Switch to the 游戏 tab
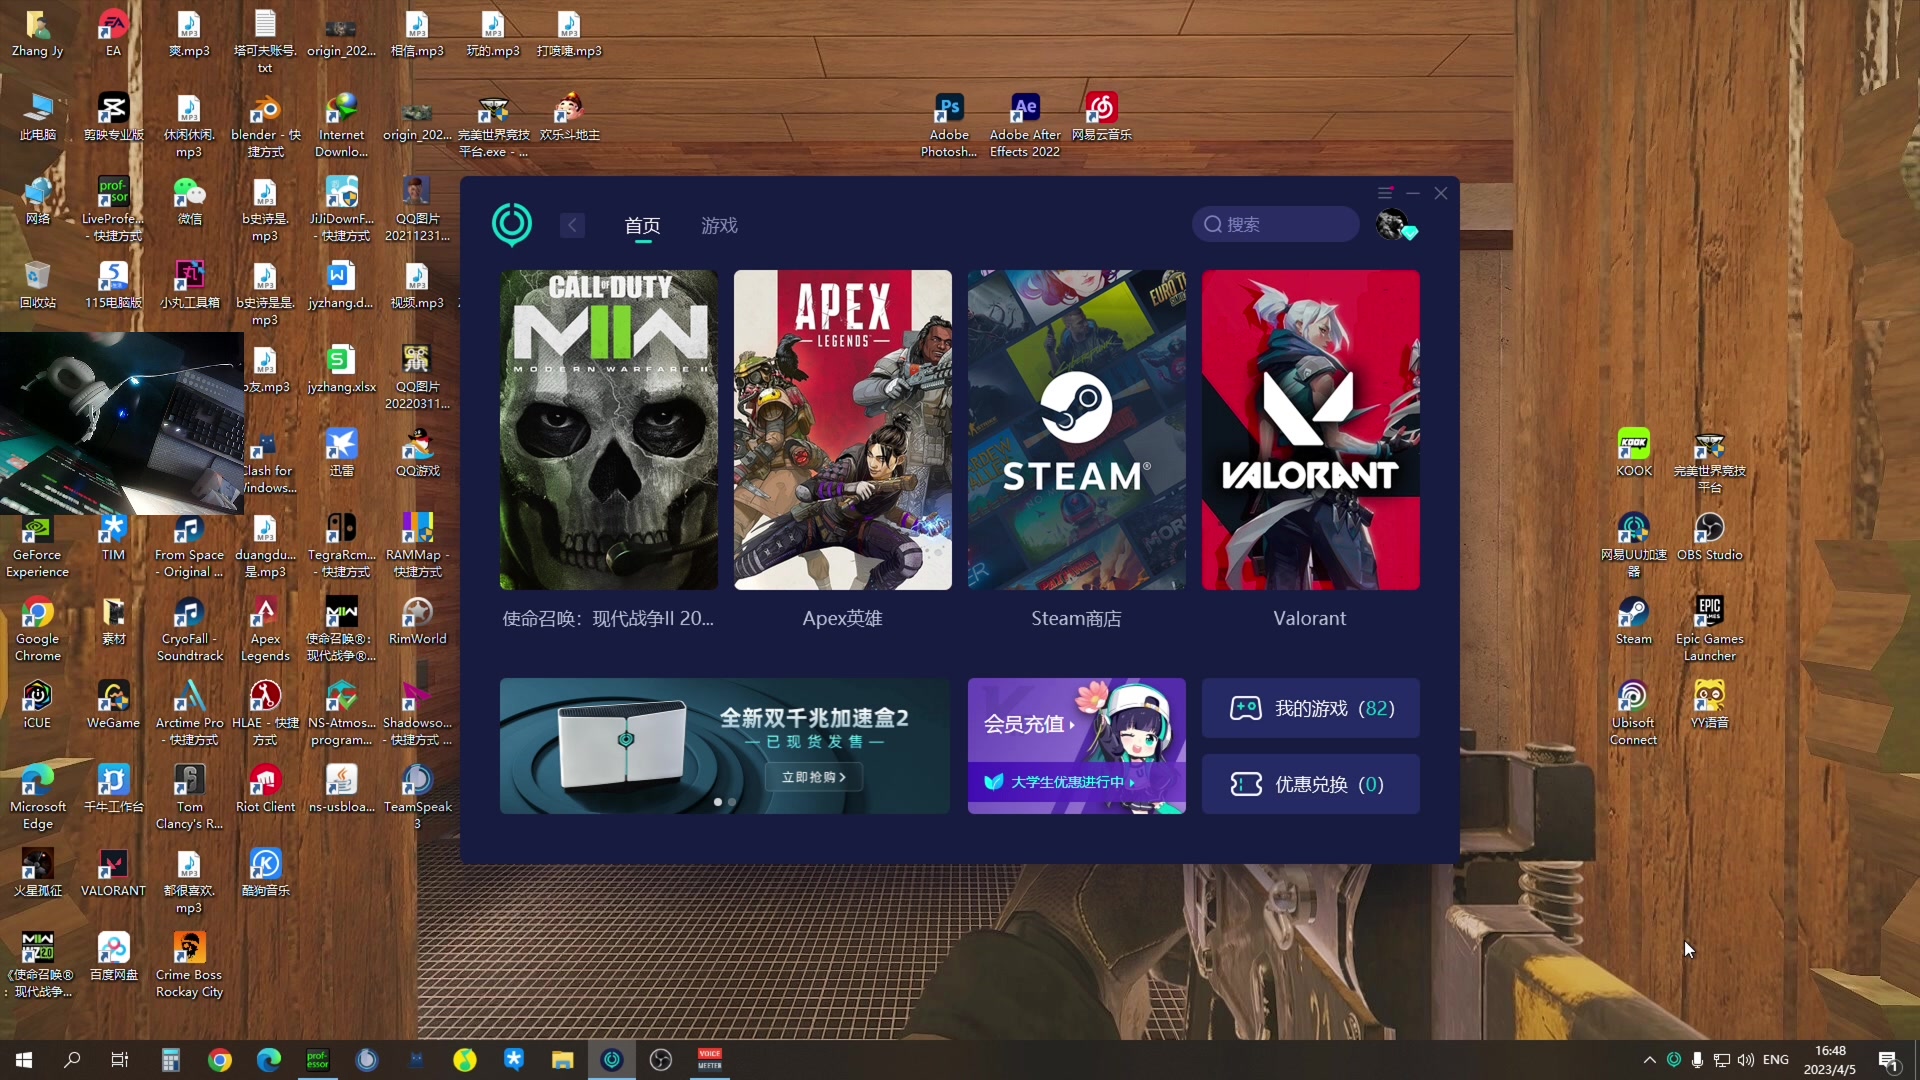 click(719, 226)
